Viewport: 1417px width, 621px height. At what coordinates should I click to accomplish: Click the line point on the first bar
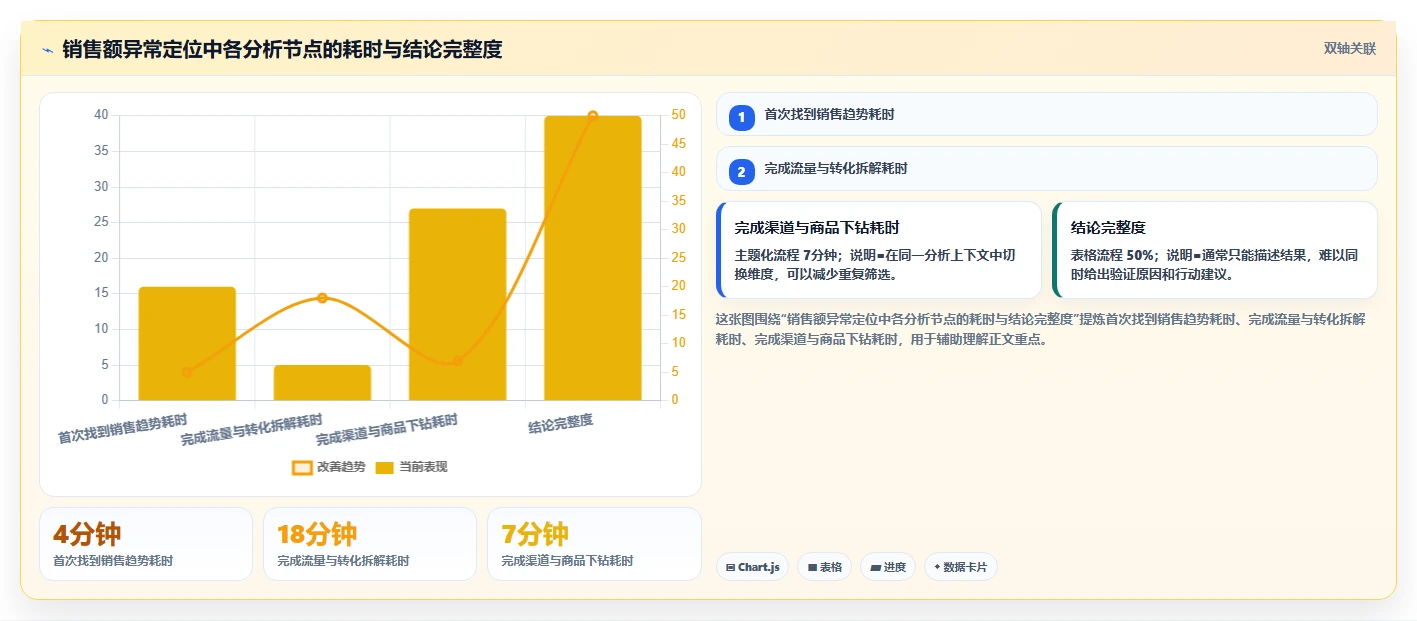pyautogui.click(x=187, y=372)
